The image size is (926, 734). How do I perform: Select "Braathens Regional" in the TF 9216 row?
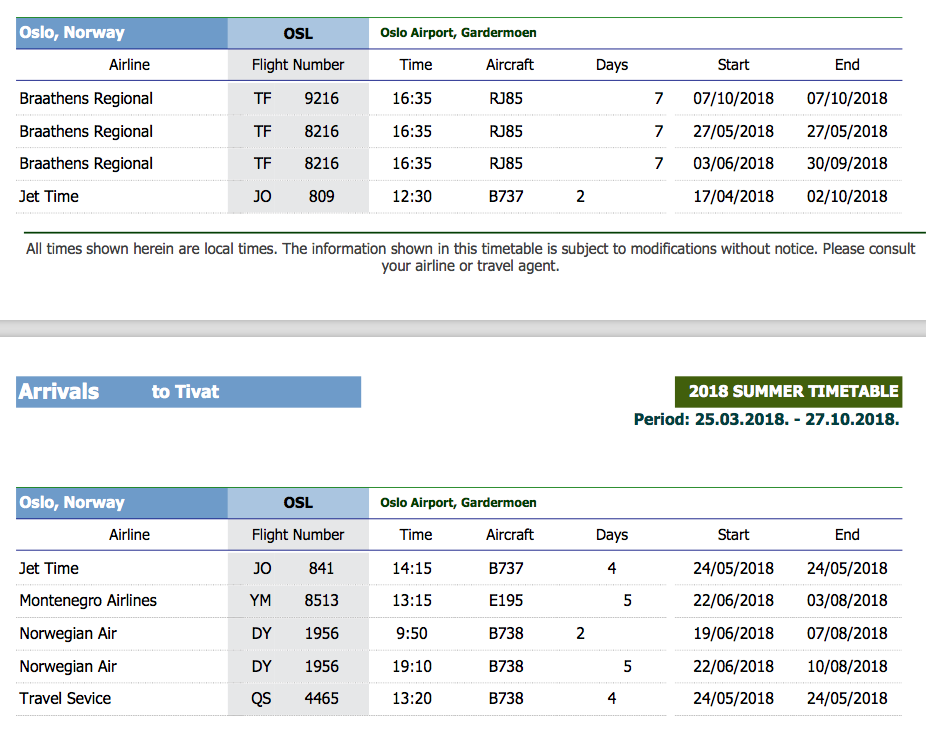[86, 98]
